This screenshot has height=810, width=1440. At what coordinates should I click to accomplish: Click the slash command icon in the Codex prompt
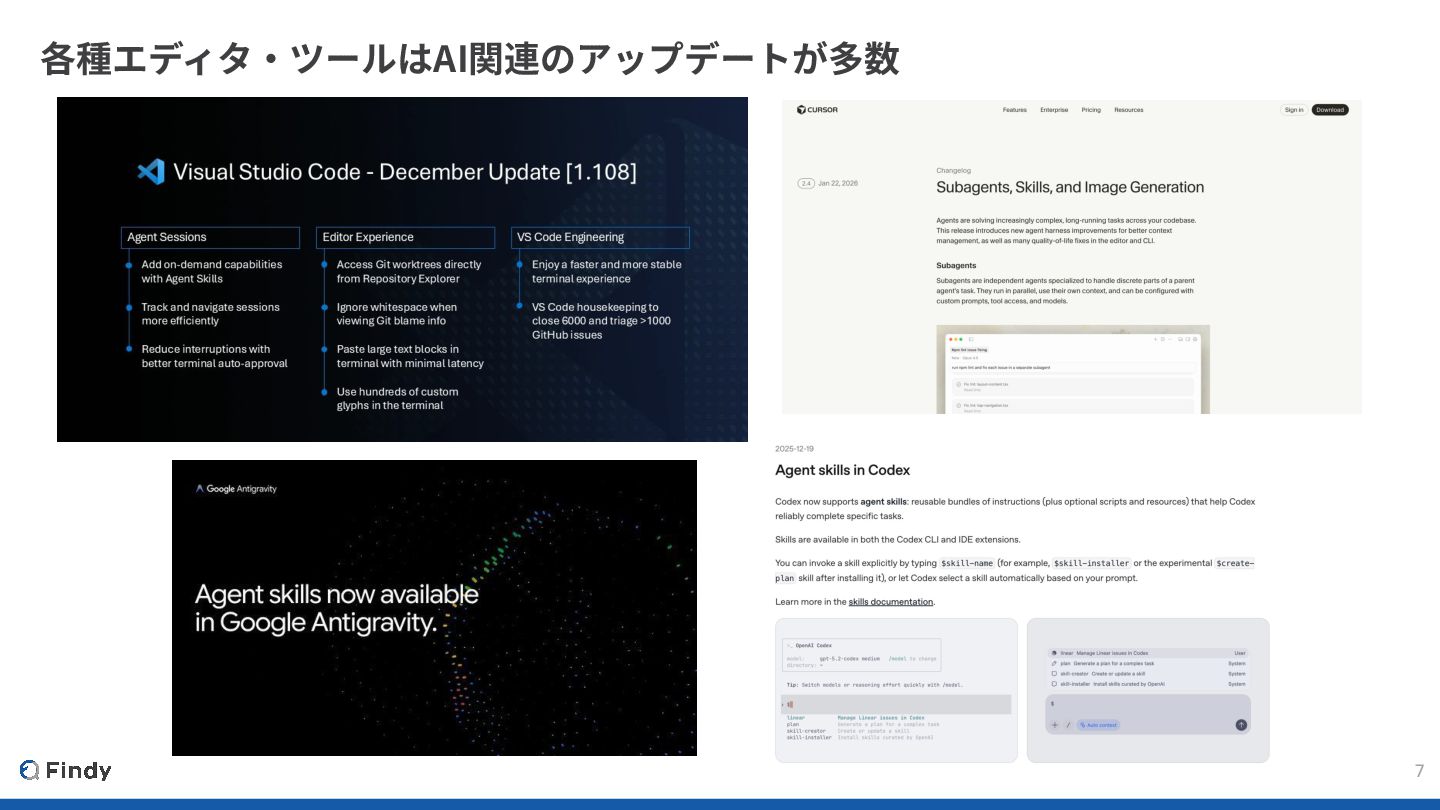(x=1068, y=725)
